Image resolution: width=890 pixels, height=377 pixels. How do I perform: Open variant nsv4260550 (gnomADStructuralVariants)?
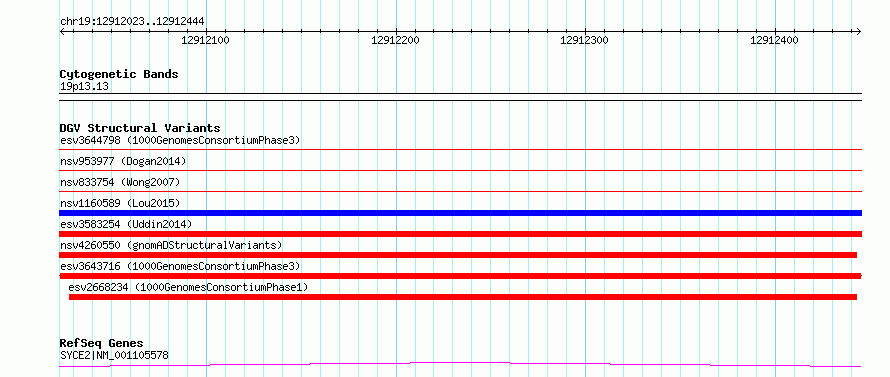pyautogui.click(x=171, y=245)
